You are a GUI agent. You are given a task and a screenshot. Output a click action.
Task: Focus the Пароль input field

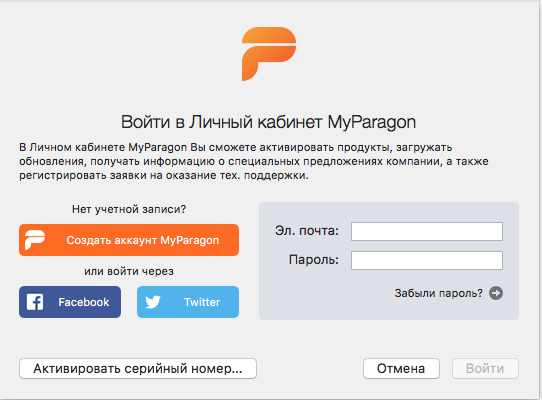pyautogui.click(x=427, y=260)
